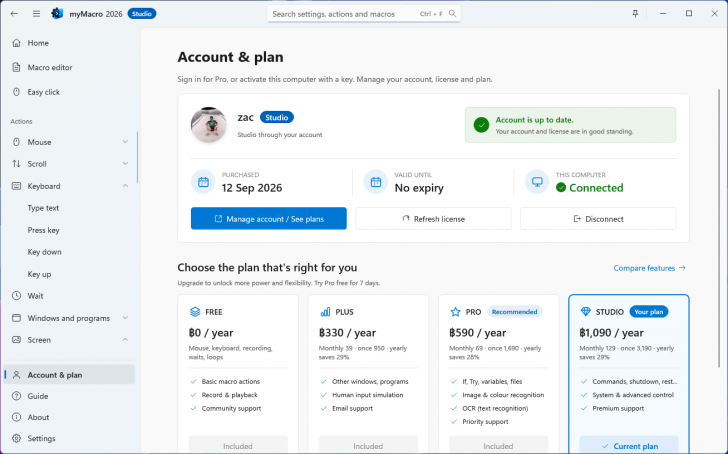This screenshot has width=728, height=454.
Task: Click the main content vertical scrollbar
Action: pos(720,227)
